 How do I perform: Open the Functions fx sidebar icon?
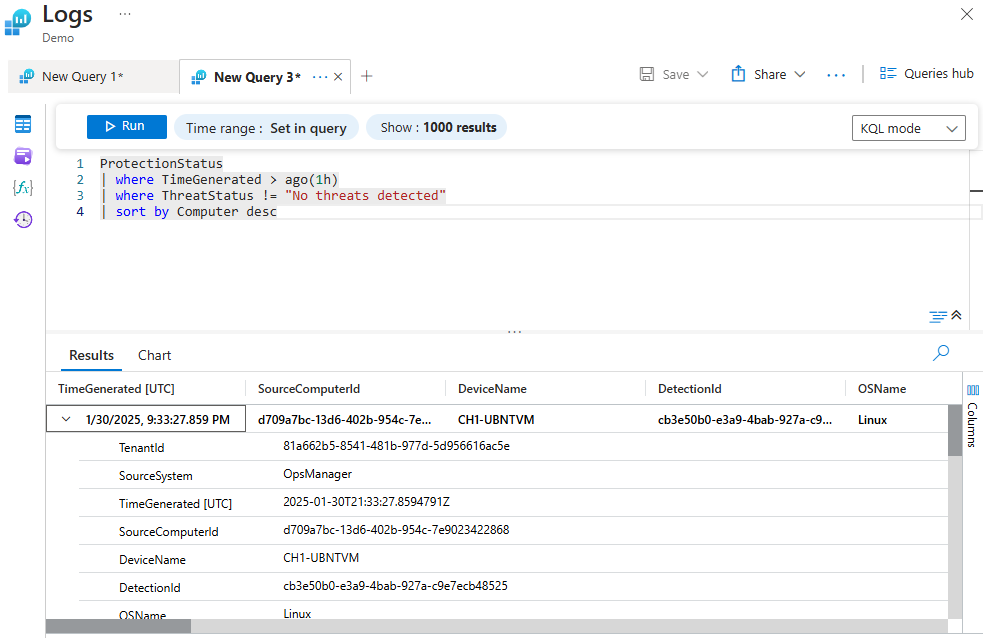click(23, 187)
